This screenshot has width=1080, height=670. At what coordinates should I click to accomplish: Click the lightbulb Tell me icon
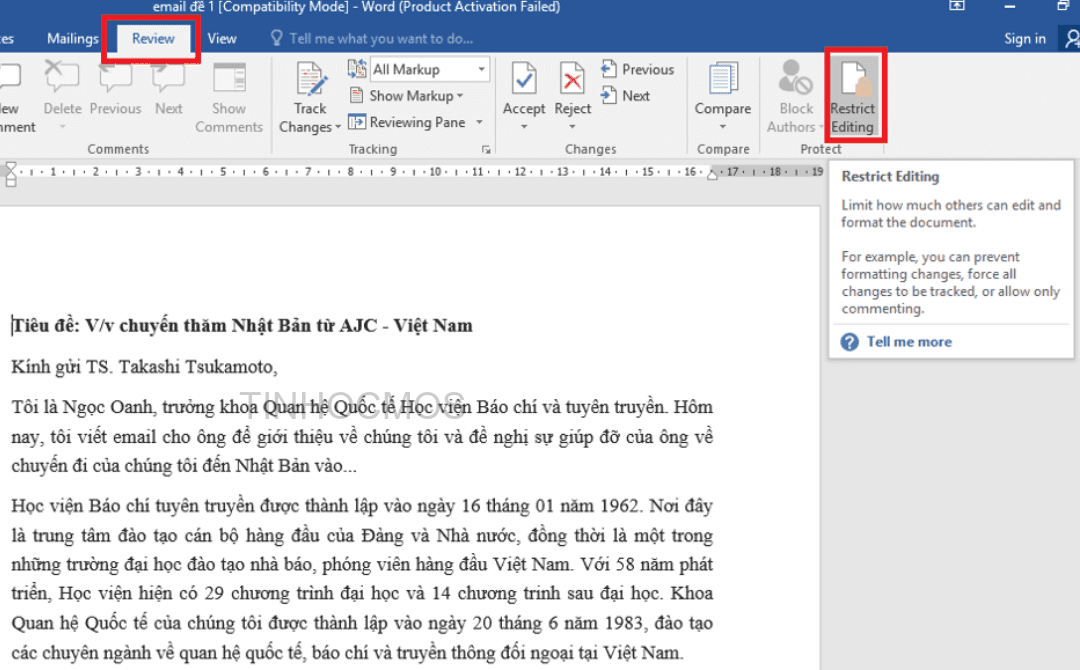[x=276, y=38]
